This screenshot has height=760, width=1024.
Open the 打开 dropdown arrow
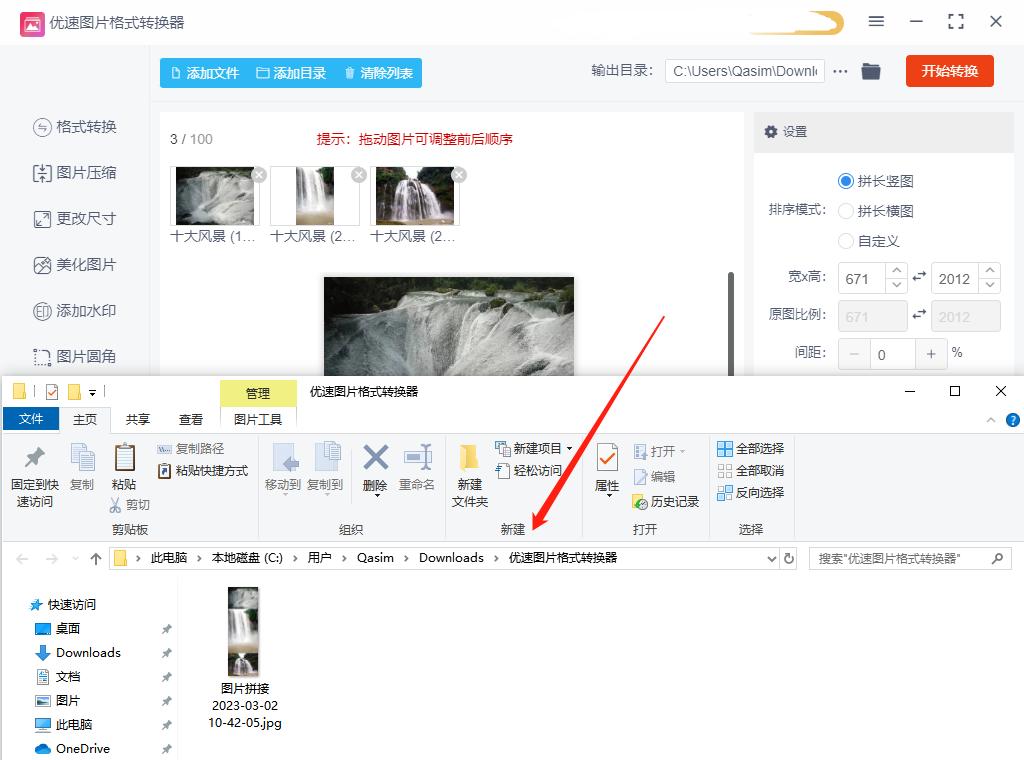(x=684, y=450)
